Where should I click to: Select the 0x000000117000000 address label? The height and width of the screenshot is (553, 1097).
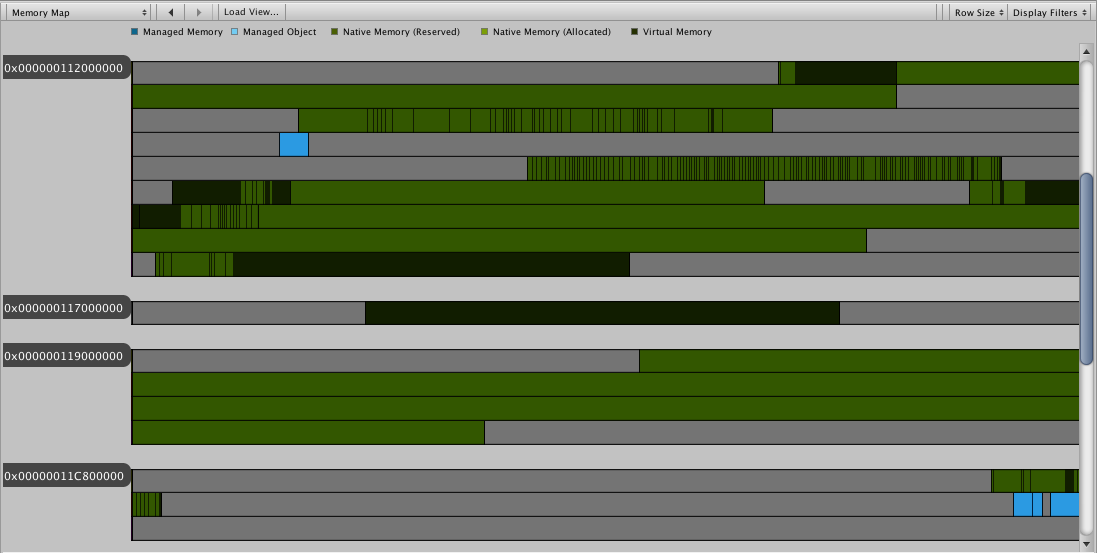click(x=65, y=308)
